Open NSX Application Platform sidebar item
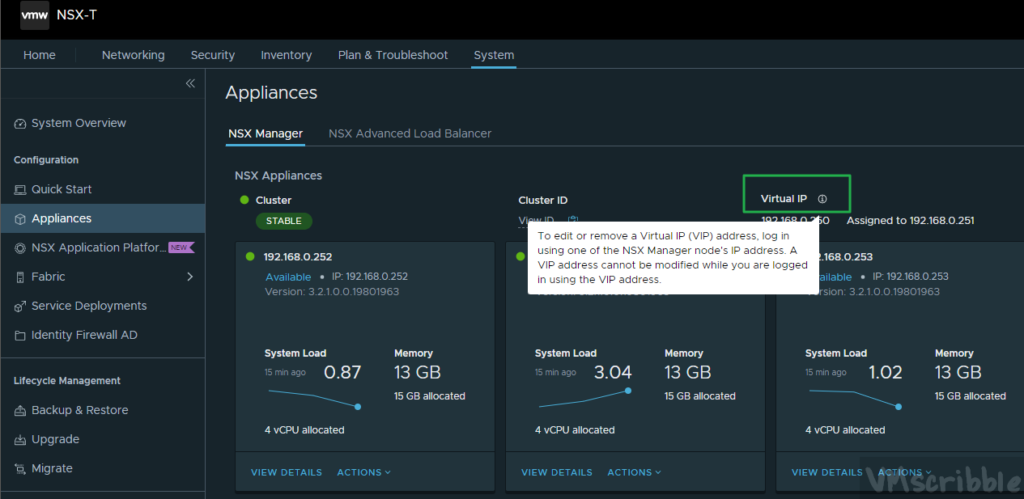The image size is (1024, 499). 98,248
